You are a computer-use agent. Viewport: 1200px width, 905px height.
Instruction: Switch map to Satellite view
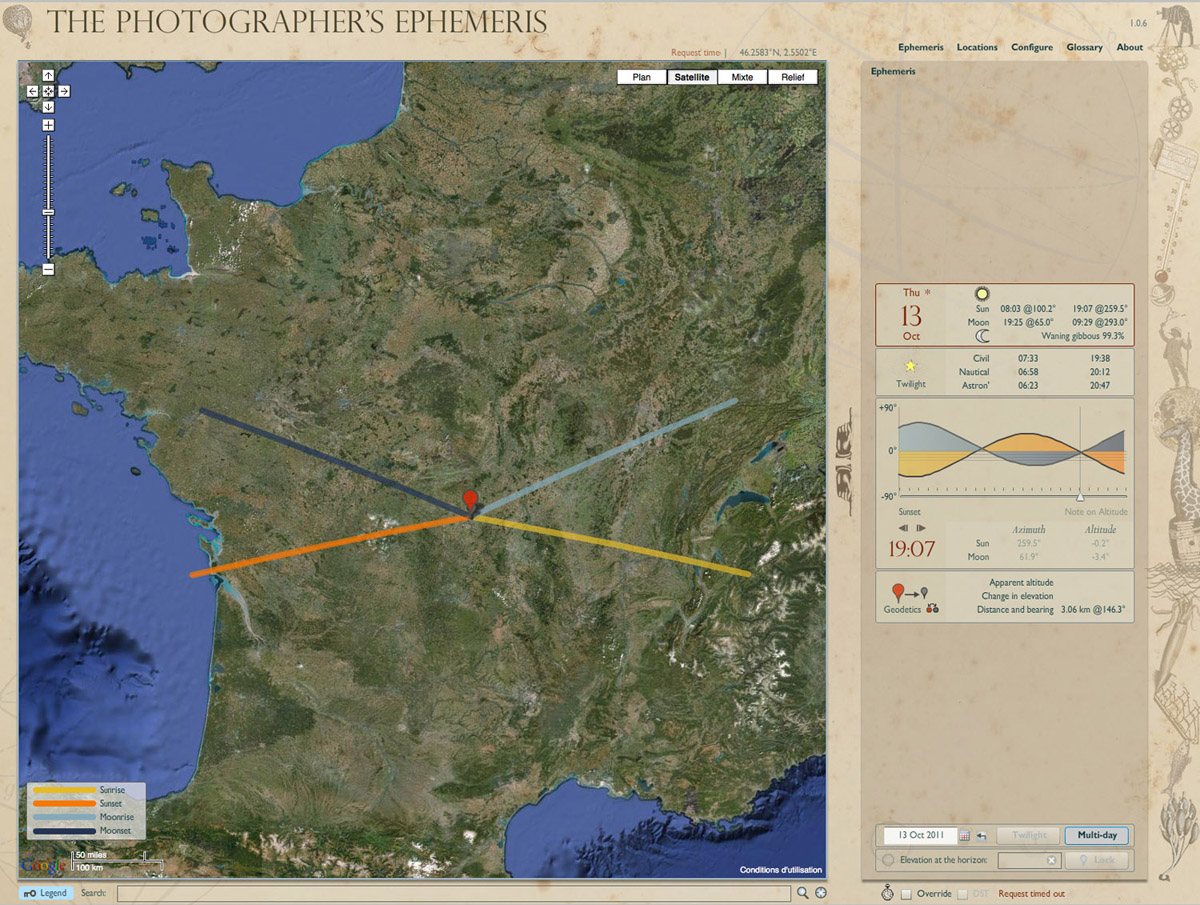[x=692, y=77]
